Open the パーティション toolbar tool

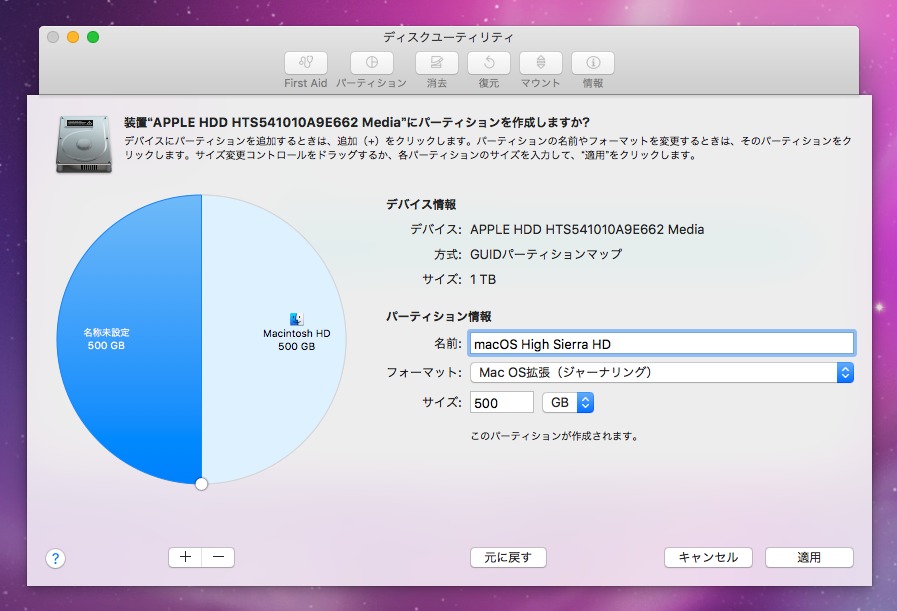371,62
